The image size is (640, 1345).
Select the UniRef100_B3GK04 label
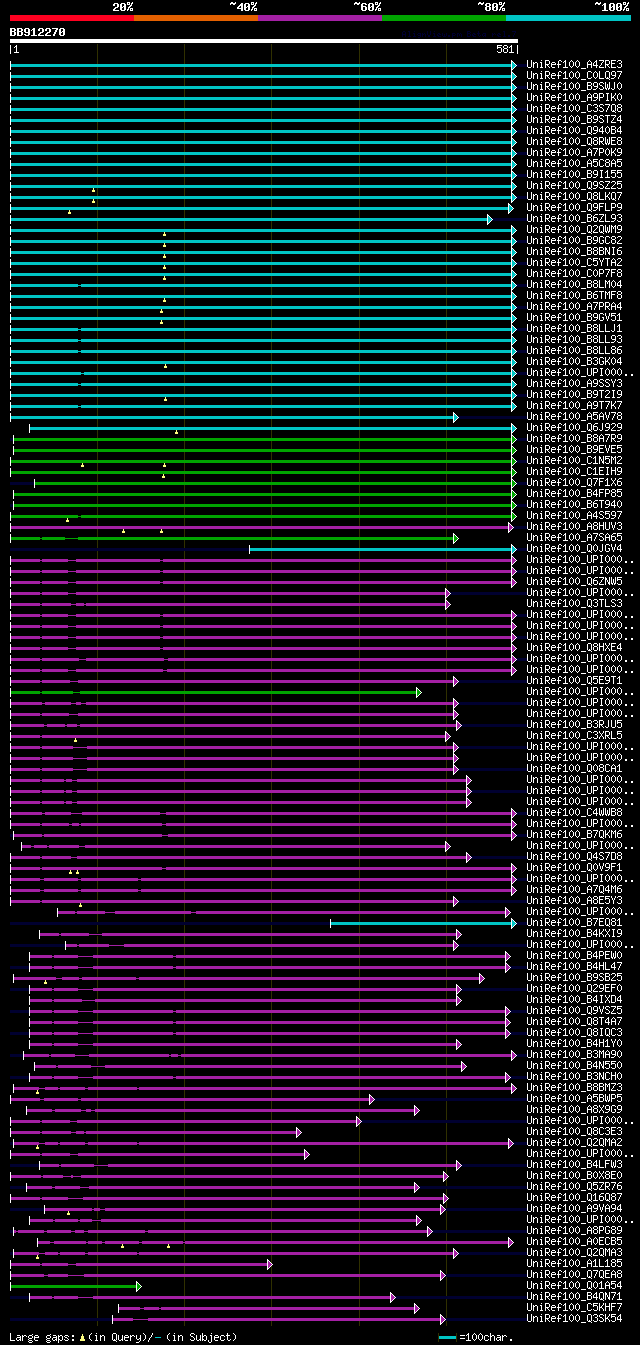[574, 361]
